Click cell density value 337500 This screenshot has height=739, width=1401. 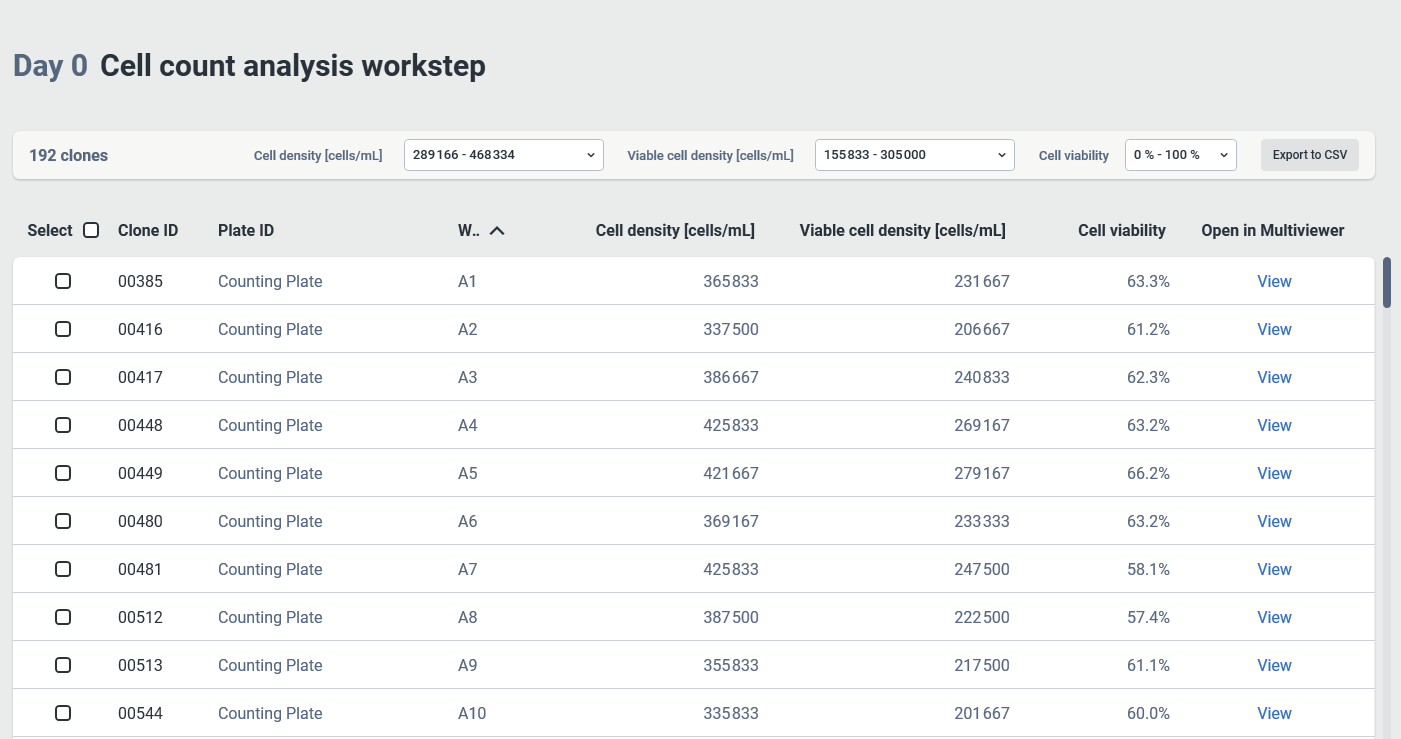731,329
